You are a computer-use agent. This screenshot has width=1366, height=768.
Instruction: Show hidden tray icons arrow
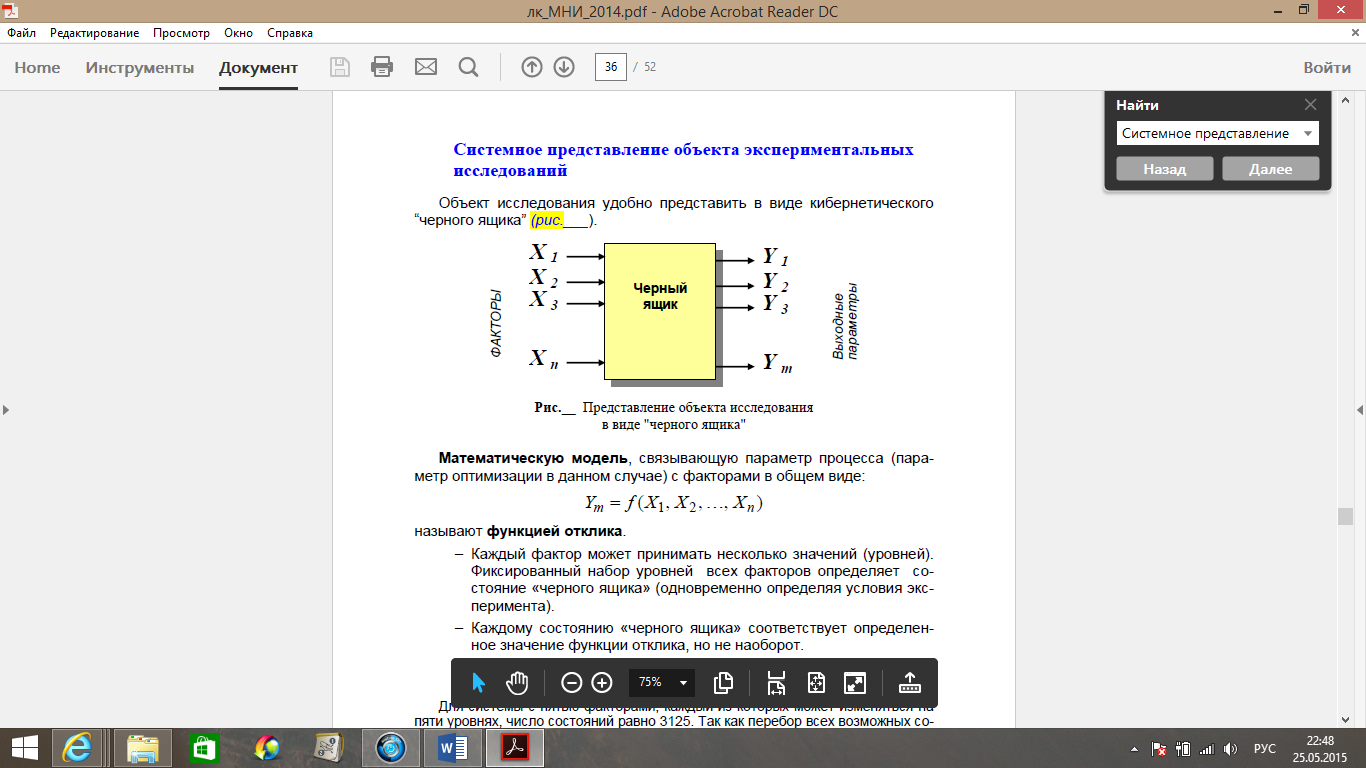pos(1135,749)
